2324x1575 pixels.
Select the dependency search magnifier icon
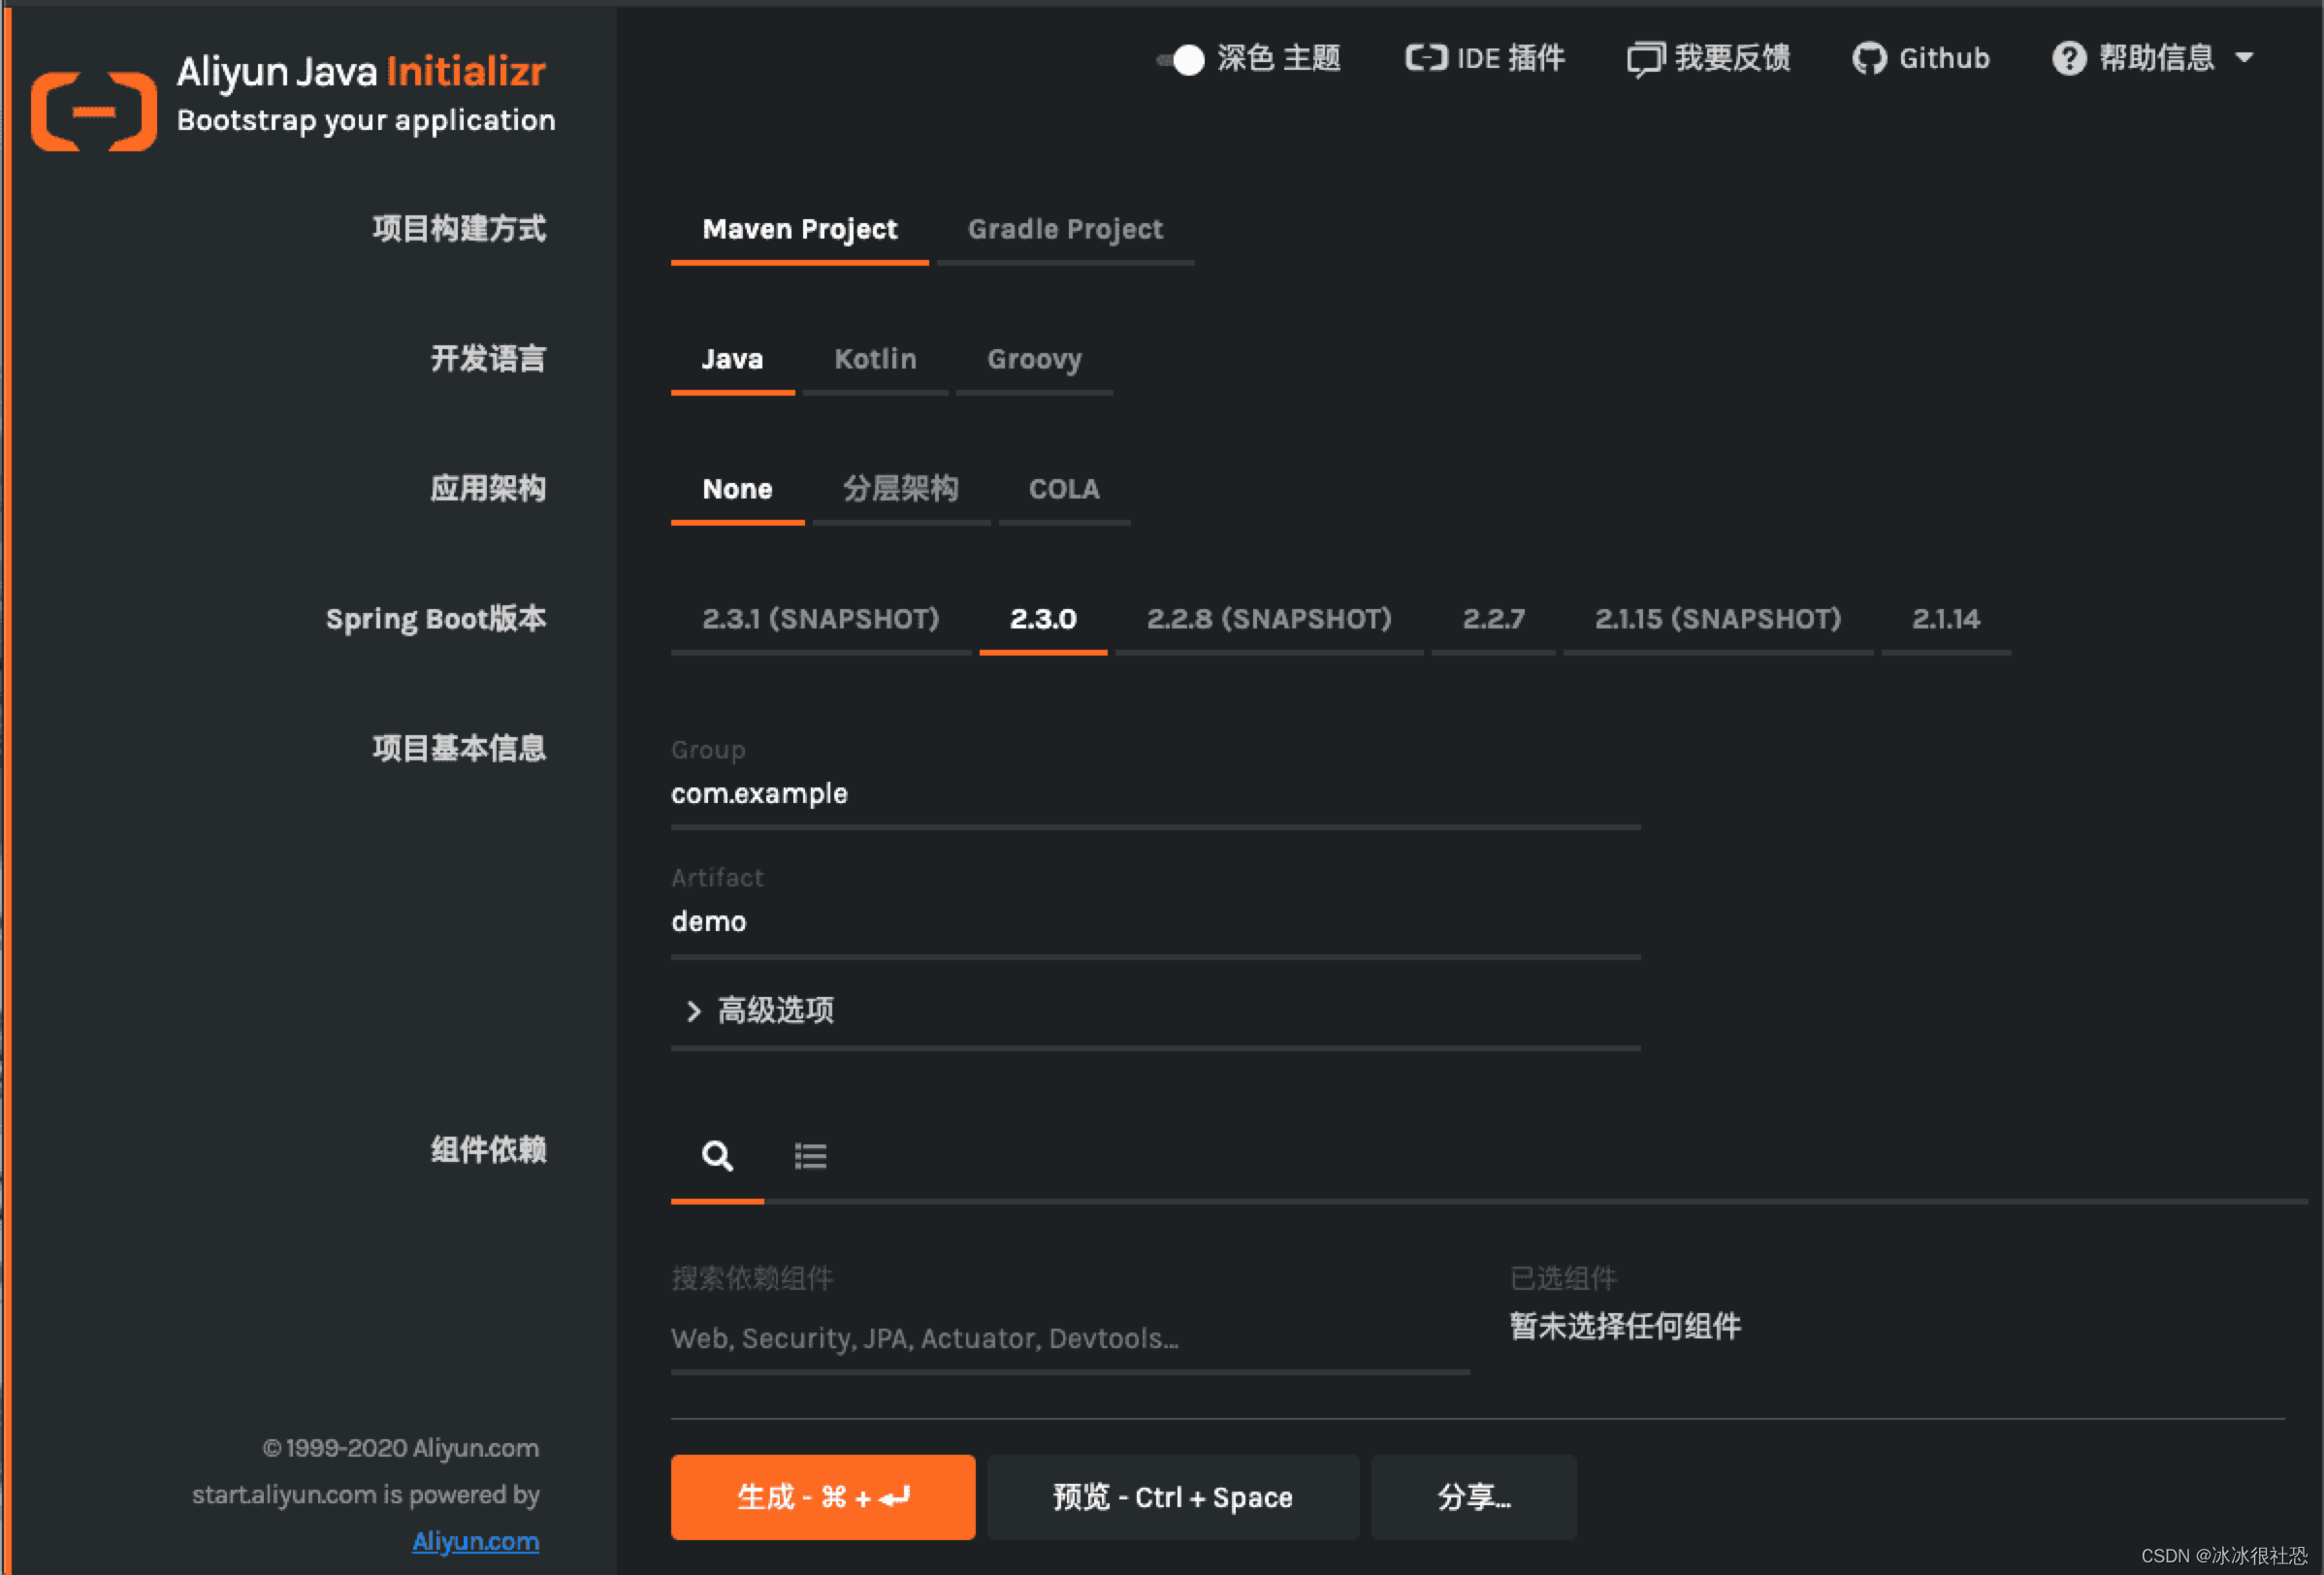click(717, 1156)
